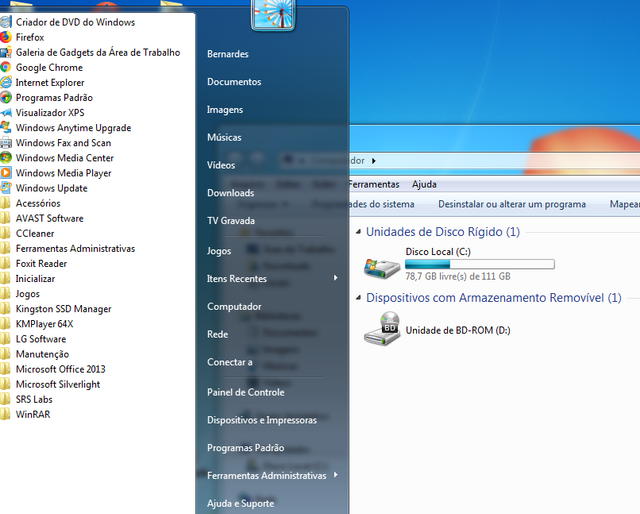Click the '78,7 GB livre(s) de 111 GB' text
This screenshot has height=514, width=640.
click(x=458, y=276)
